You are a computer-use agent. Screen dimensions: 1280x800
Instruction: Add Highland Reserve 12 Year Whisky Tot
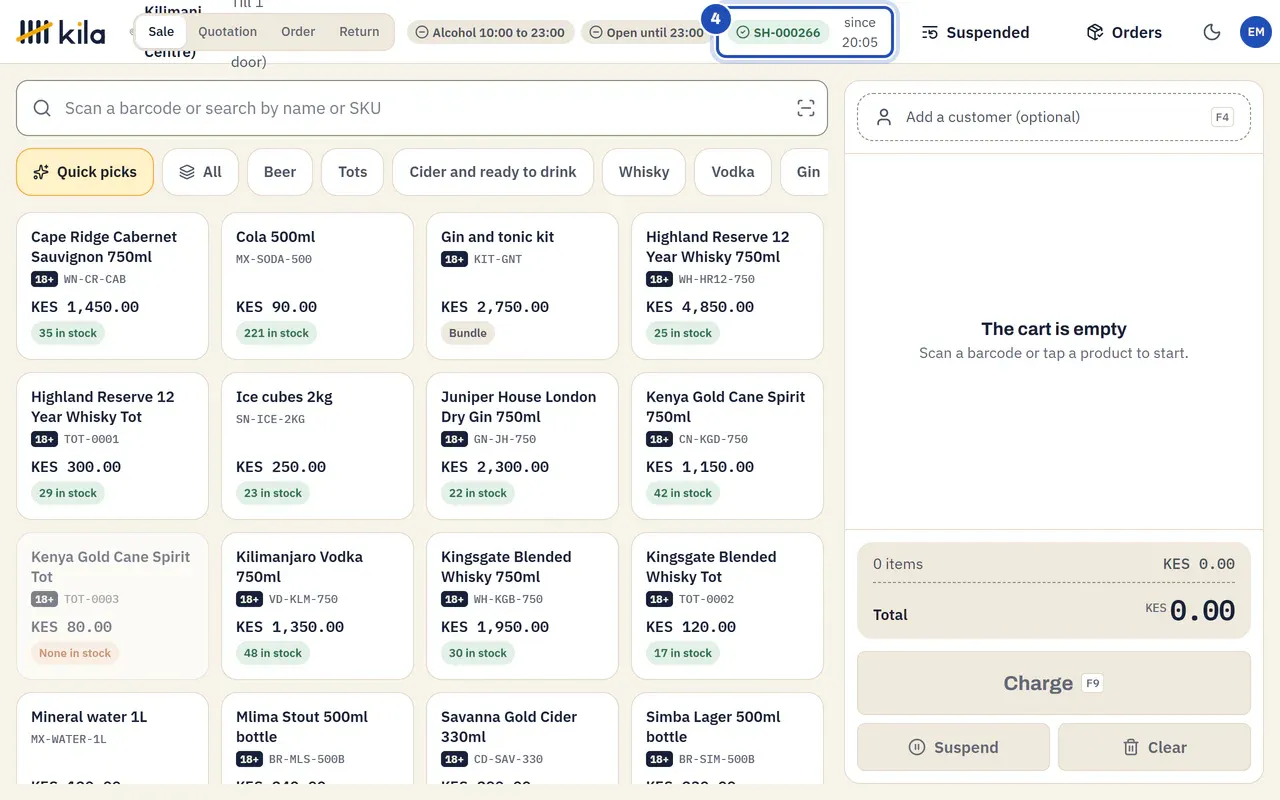112,446
